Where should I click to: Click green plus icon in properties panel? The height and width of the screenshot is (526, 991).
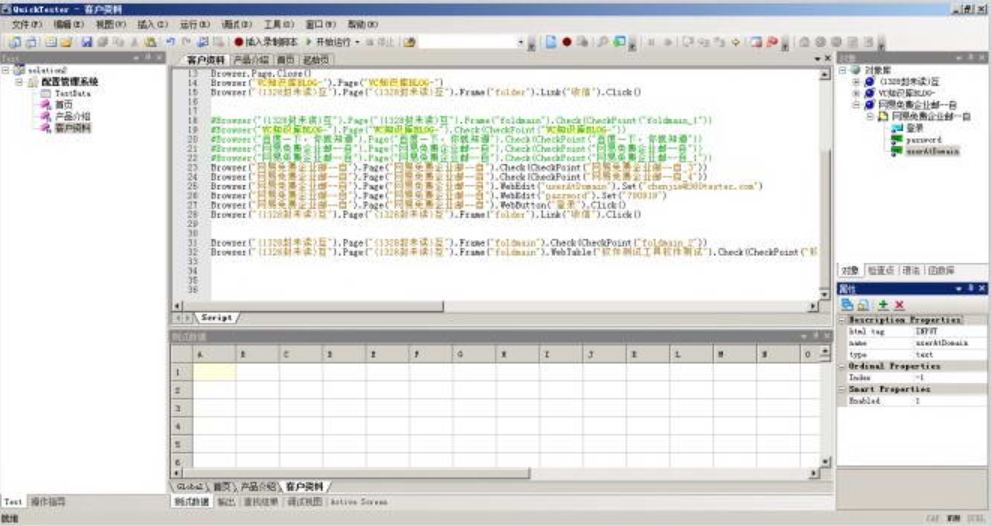tap(883, 304)
